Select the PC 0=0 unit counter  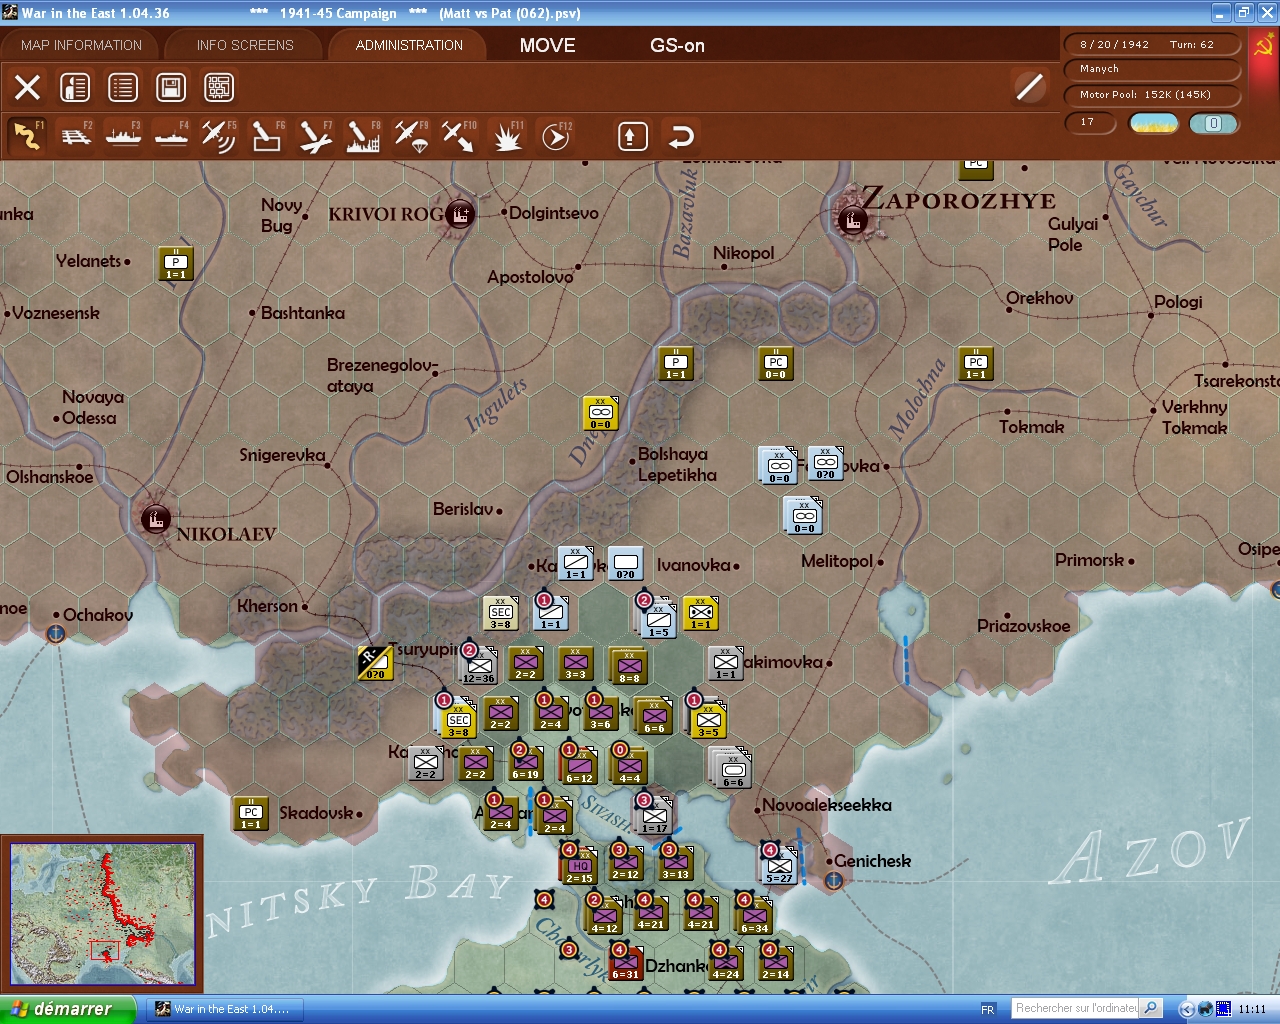coord(776,364)
